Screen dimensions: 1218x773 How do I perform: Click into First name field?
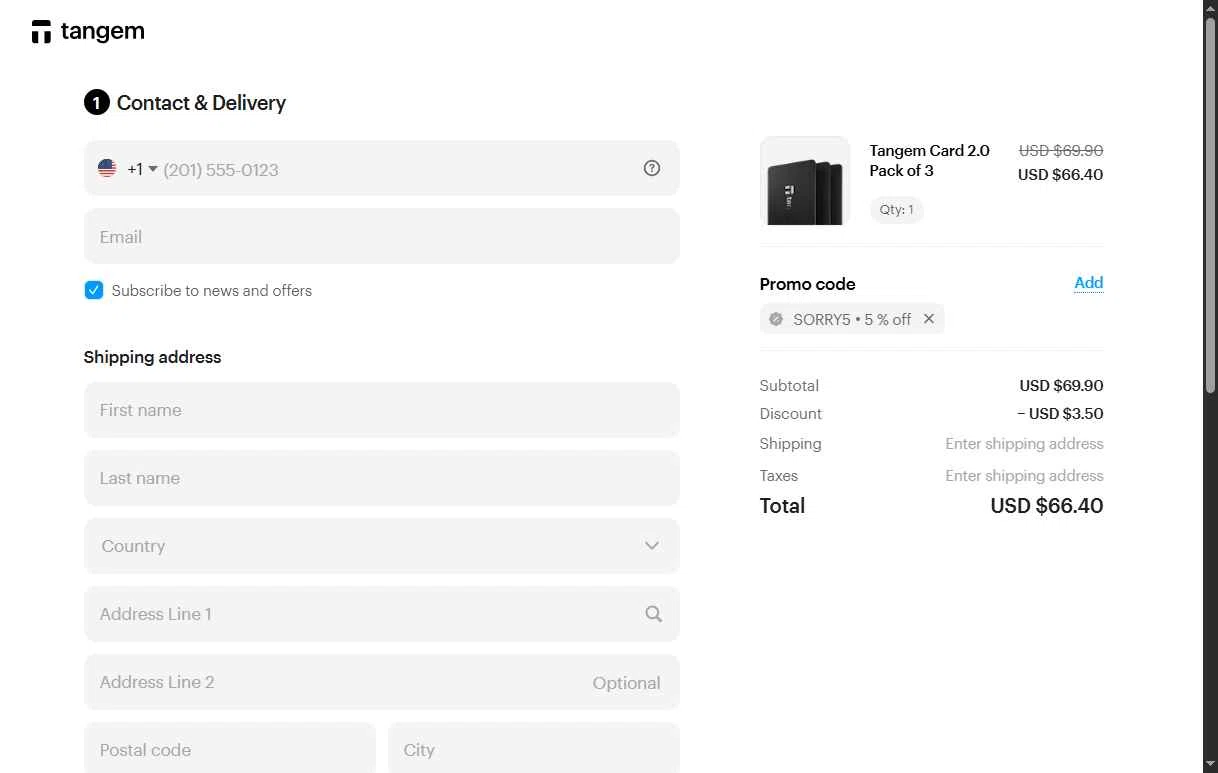point(382,410)
